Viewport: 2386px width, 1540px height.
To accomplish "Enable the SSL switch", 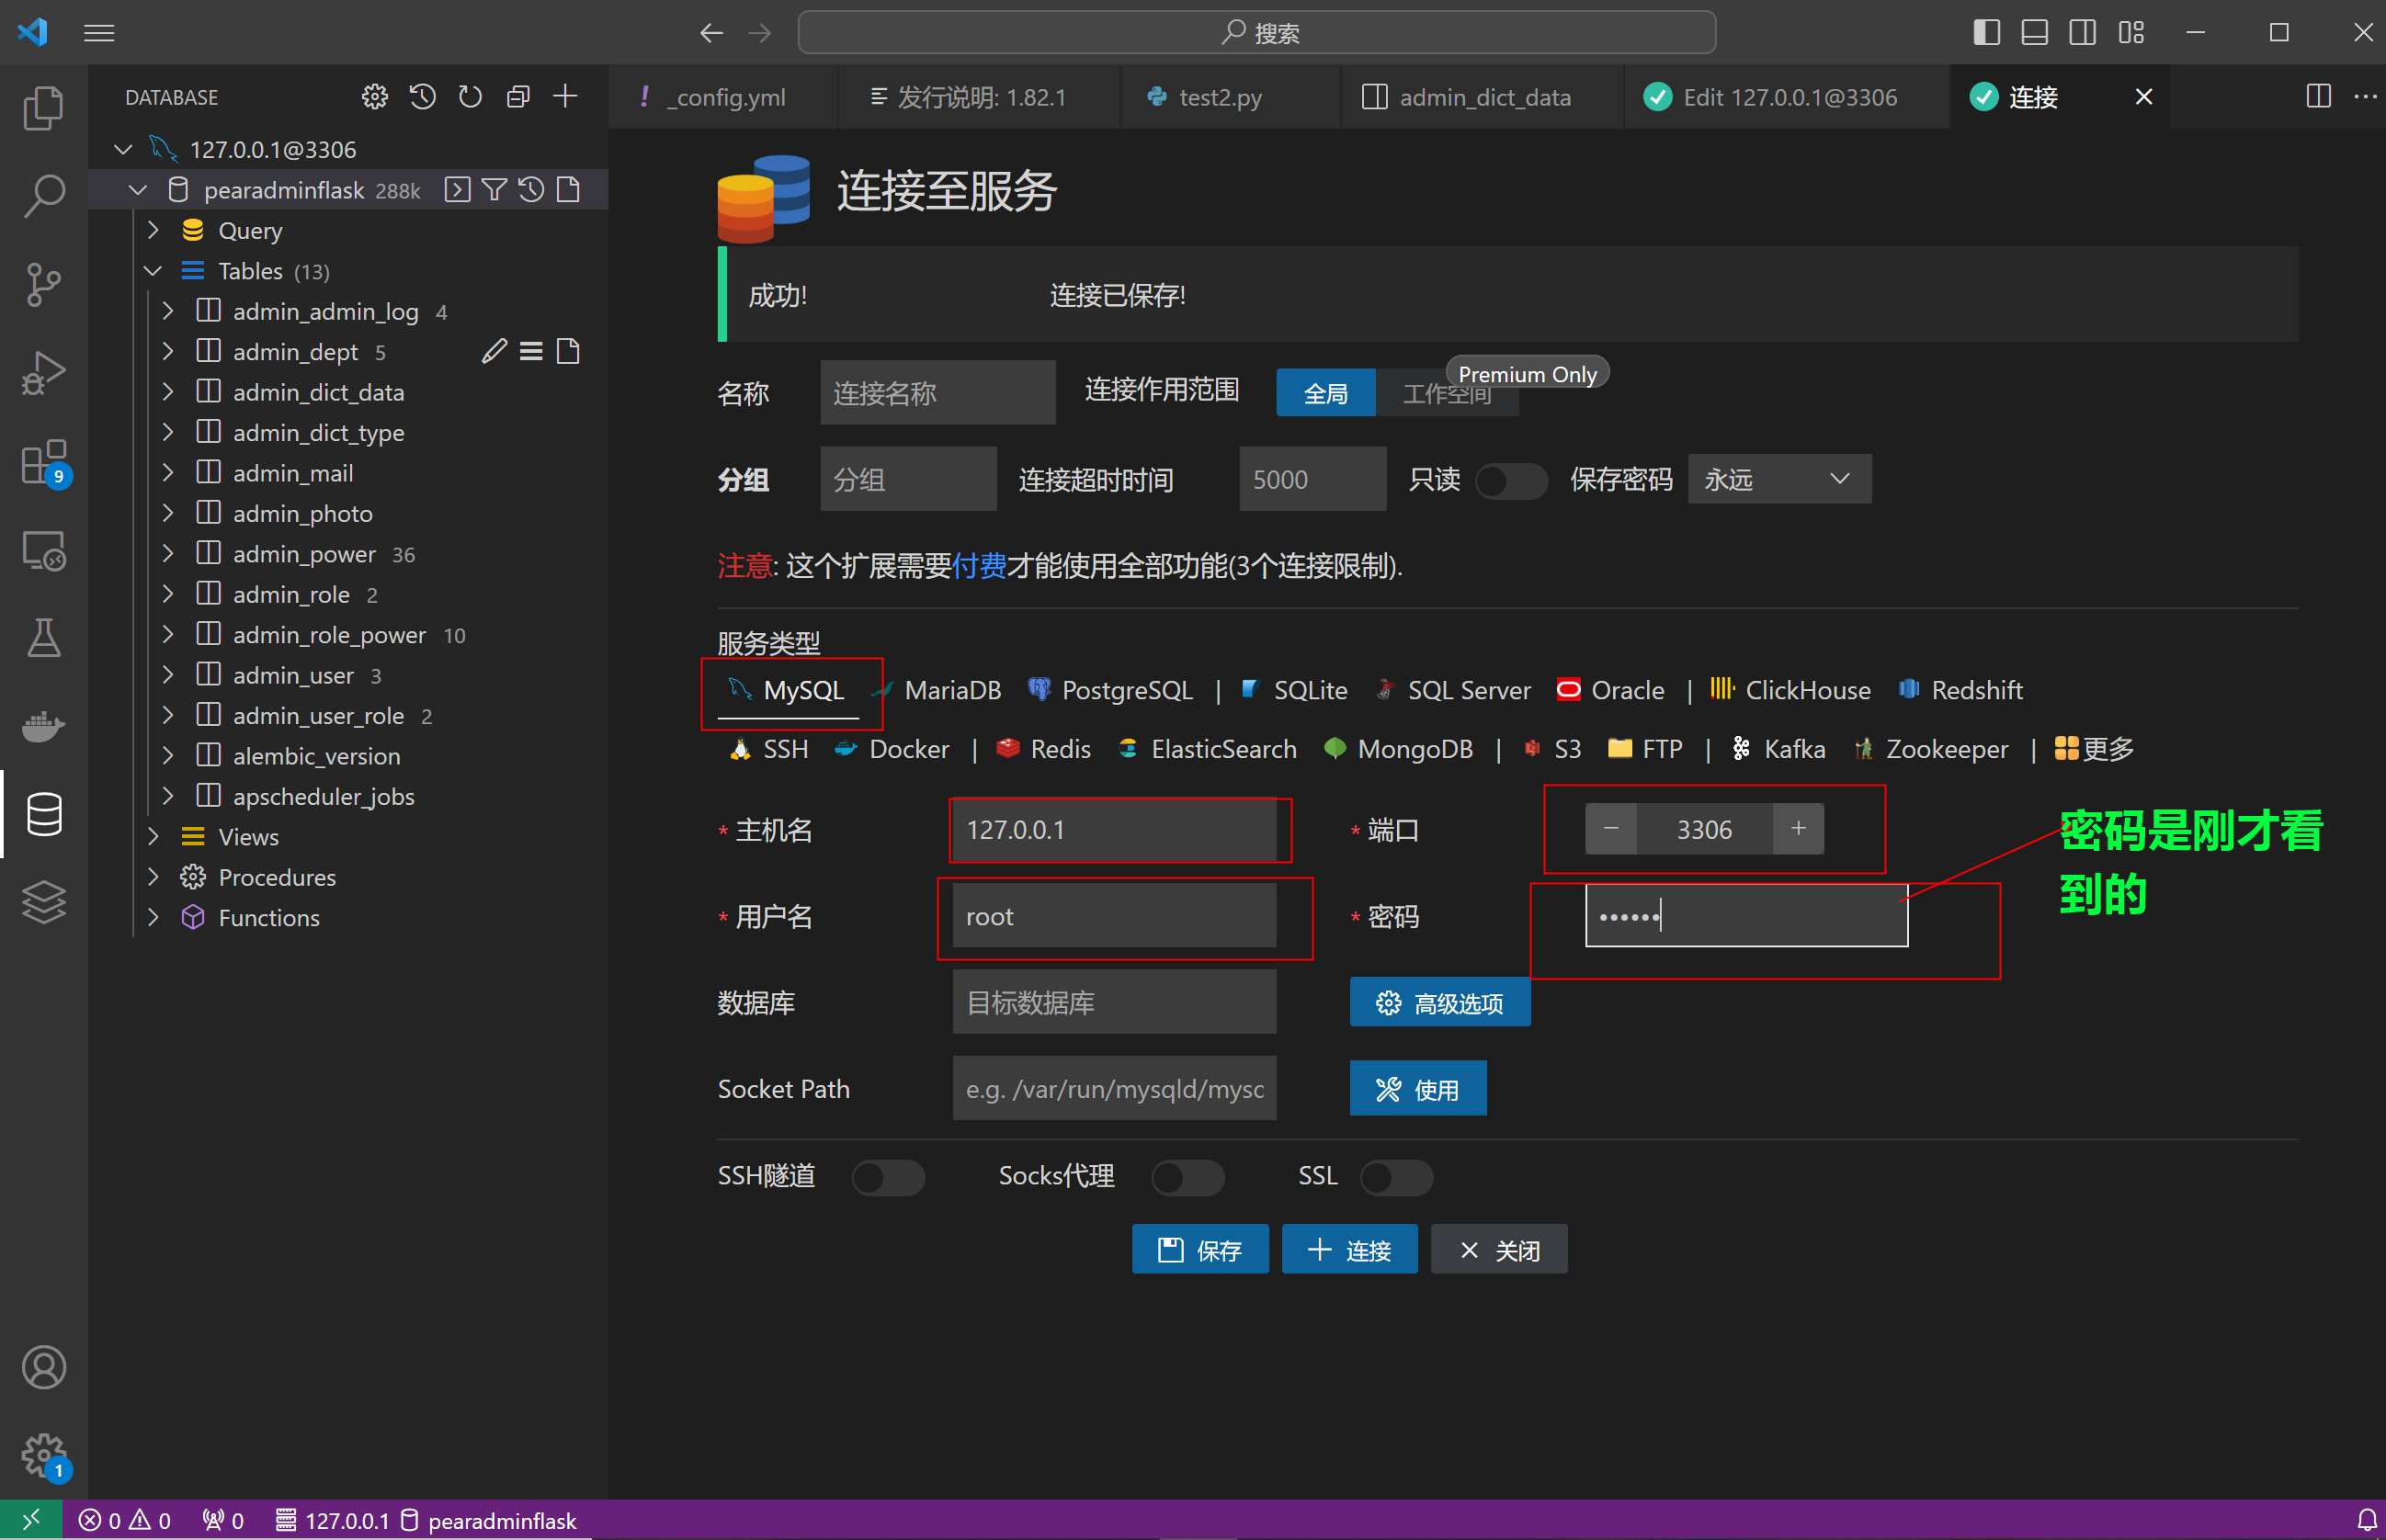I will [1396, 1177].
